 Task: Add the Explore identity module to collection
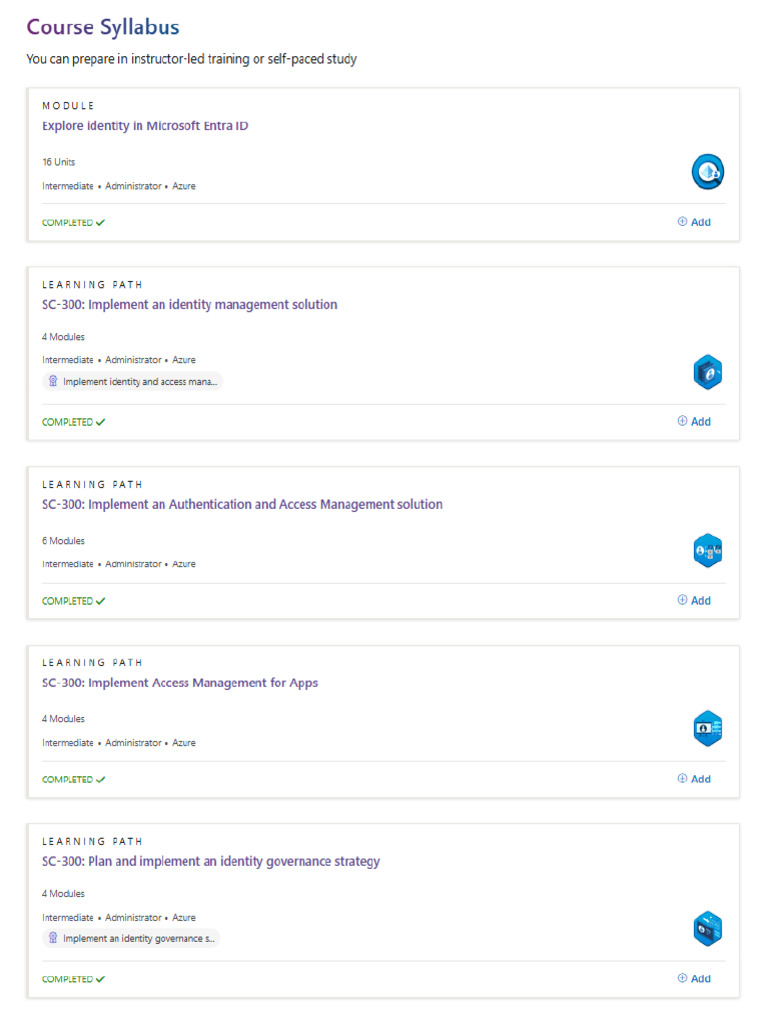(694, 222)
